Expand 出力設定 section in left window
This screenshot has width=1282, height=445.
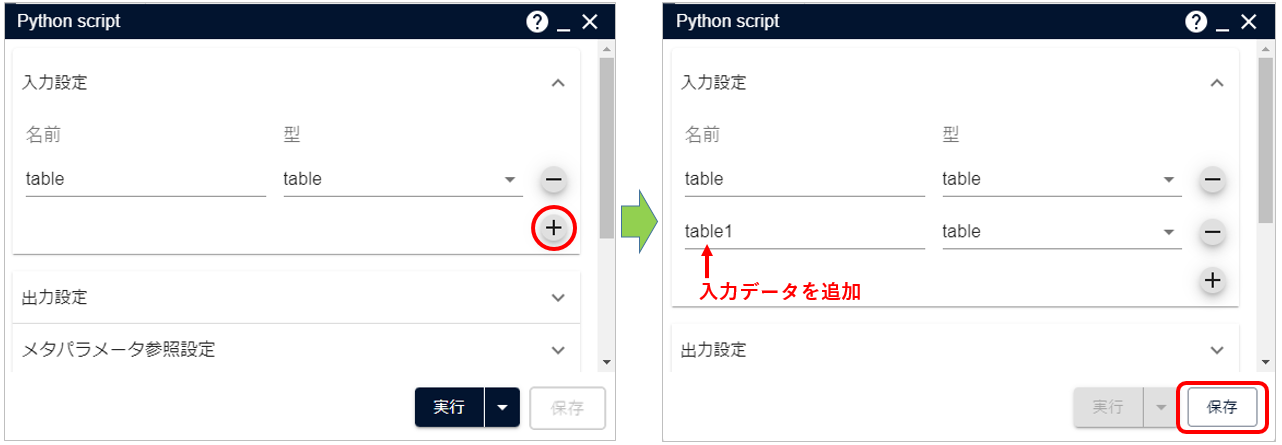558,298
